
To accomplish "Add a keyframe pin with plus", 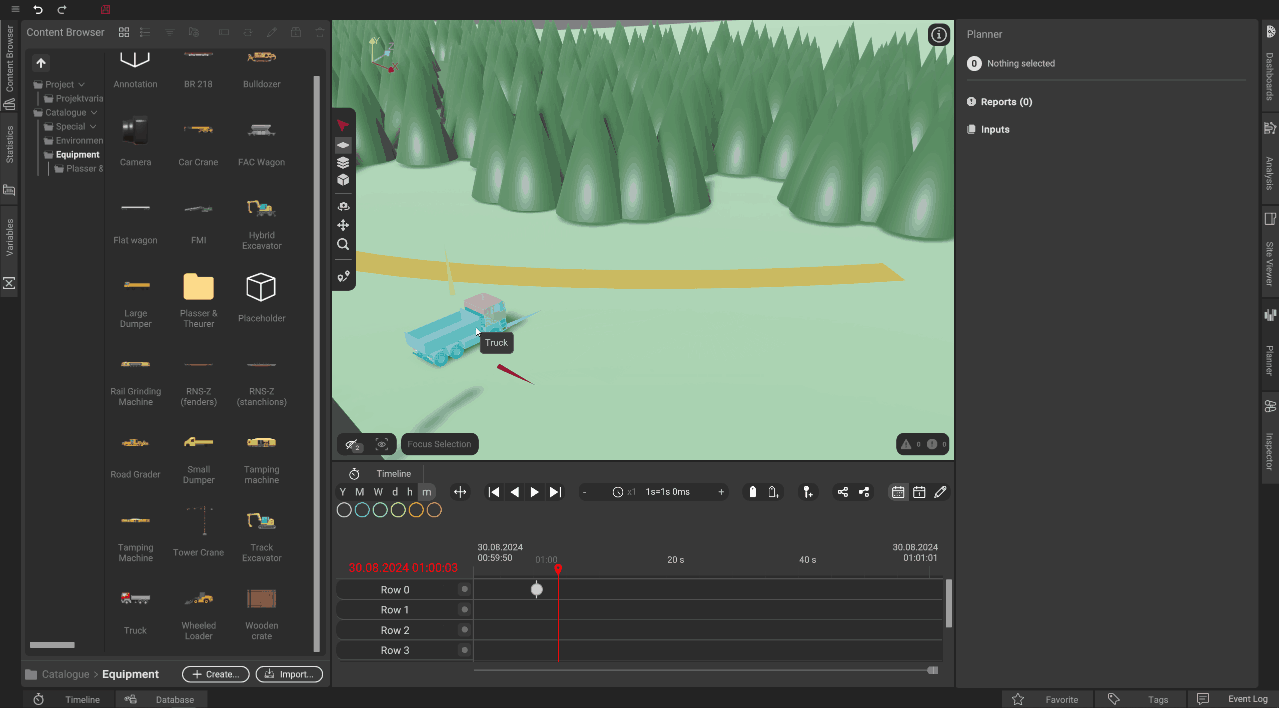I will pos(807,492).
